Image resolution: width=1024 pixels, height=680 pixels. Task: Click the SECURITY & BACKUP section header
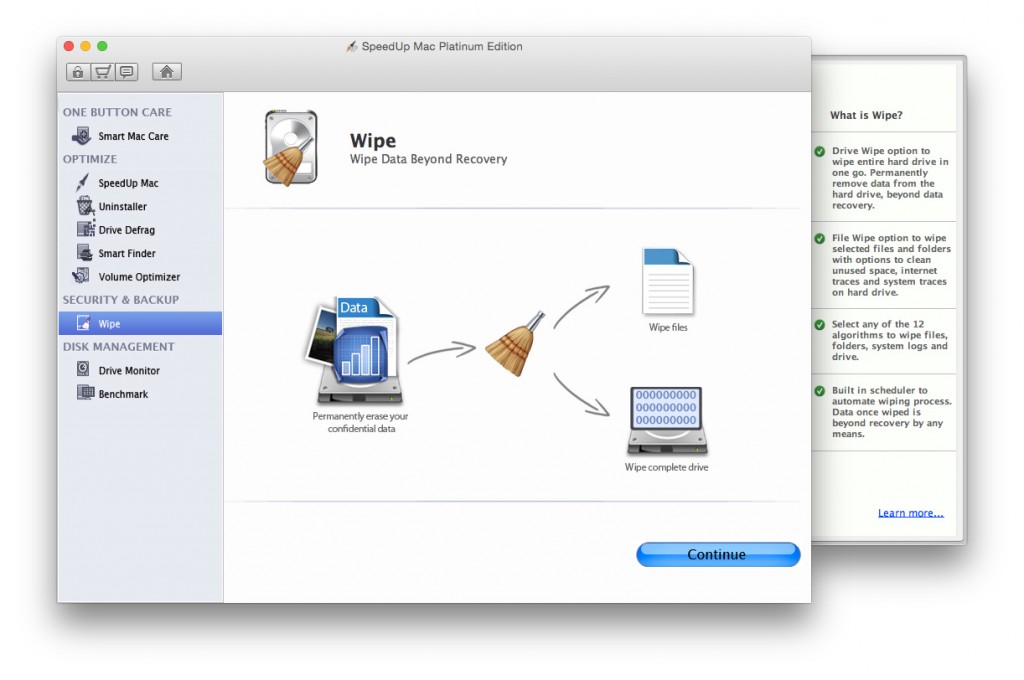coord(121,300)
